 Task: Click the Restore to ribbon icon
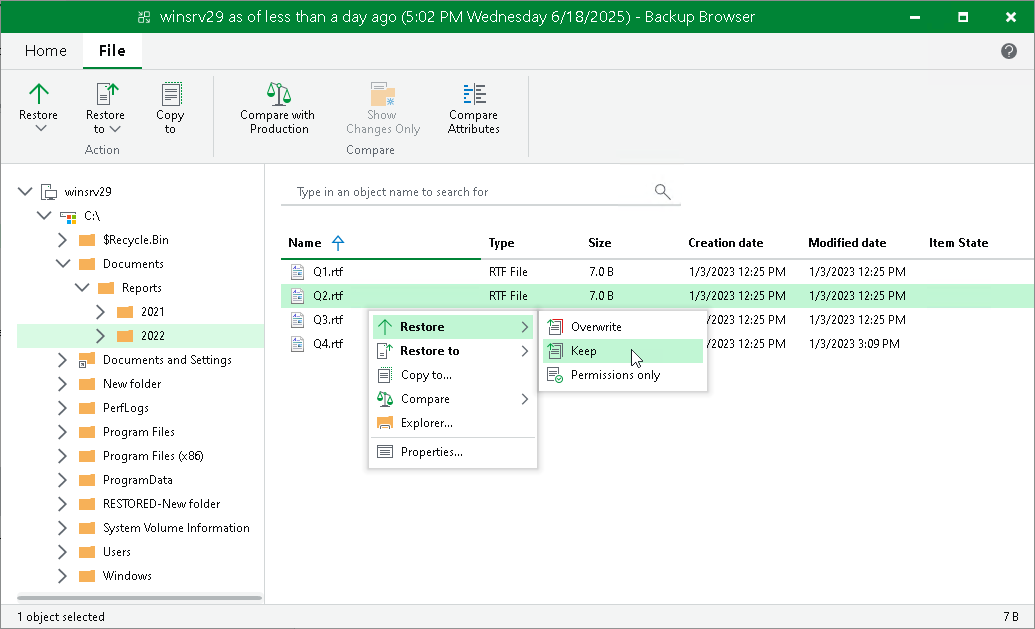pos(106,94)
